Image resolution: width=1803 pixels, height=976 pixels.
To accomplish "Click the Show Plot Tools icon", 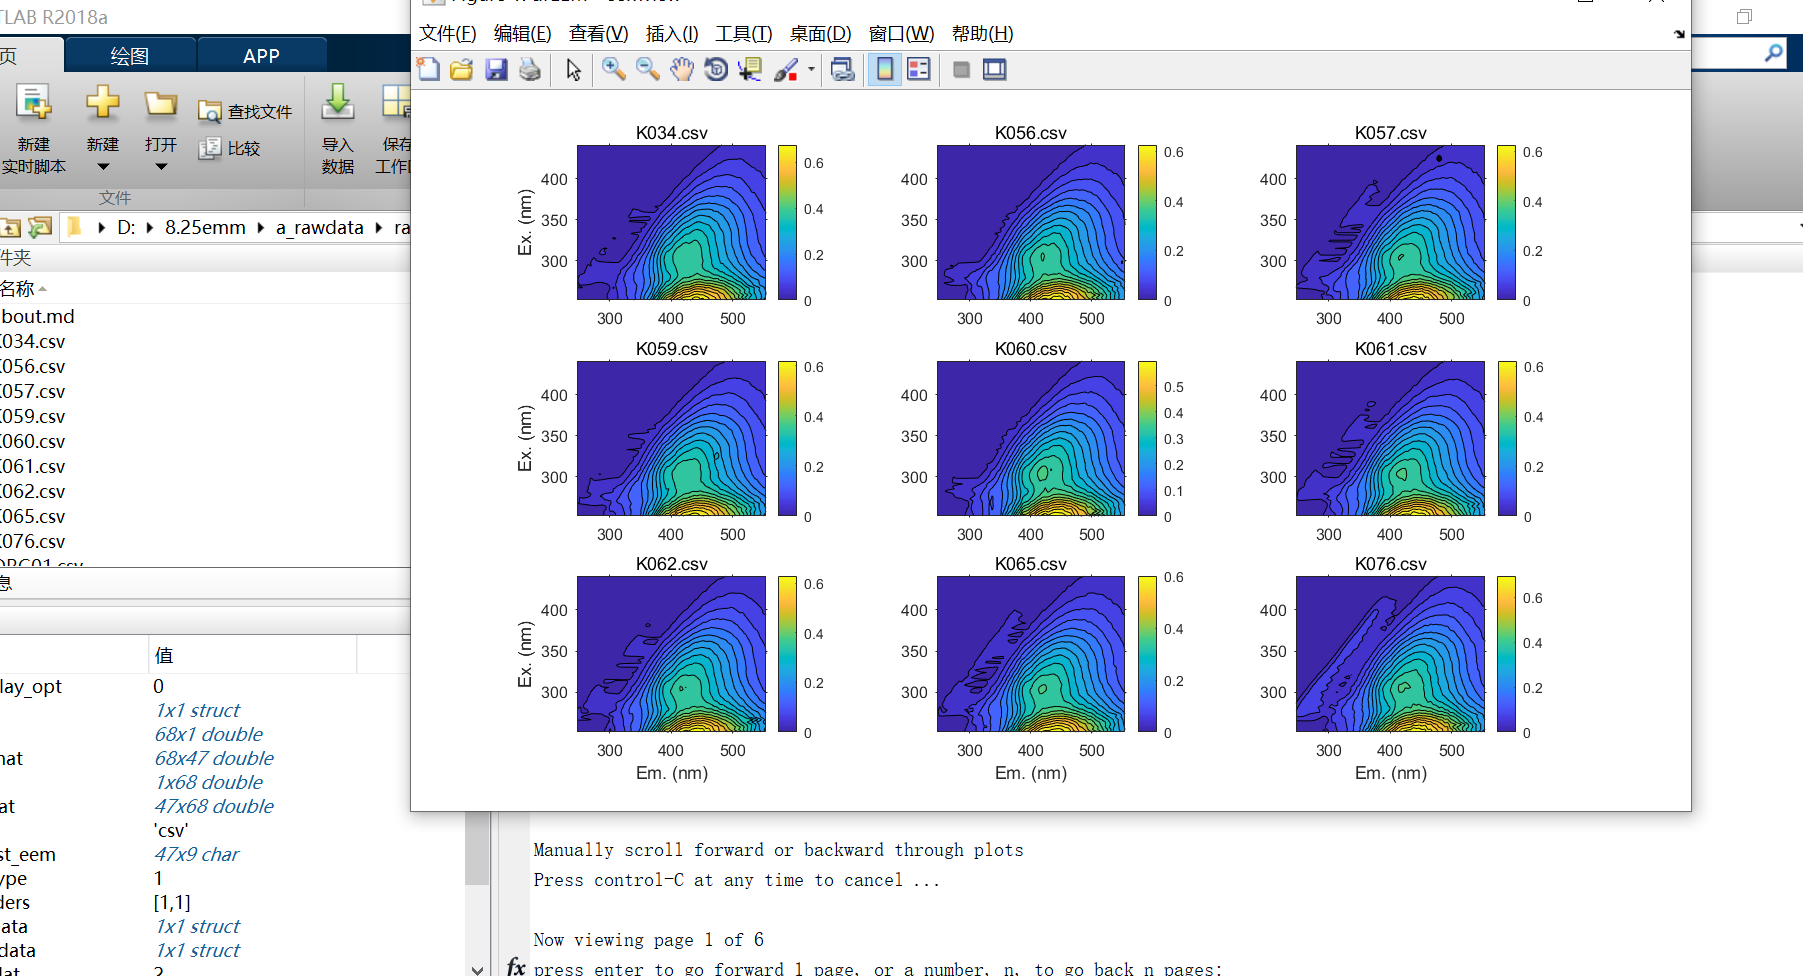I will coord(995,69).
